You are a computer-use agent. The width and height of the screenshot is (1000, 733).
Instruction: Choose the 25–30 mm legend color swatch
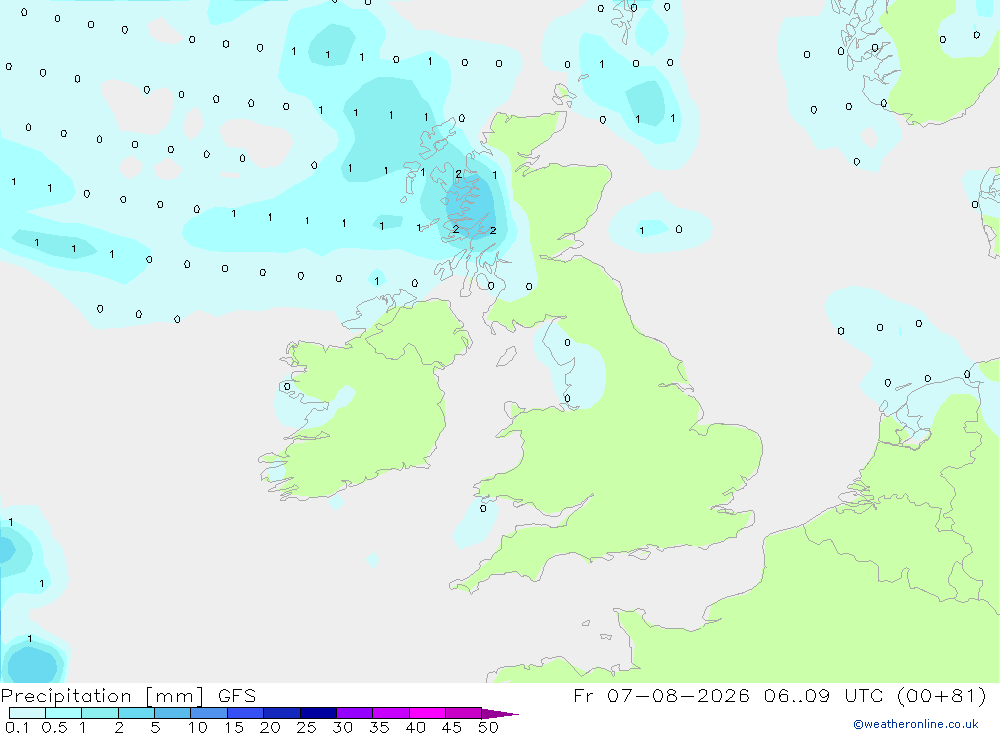pyautogui.click(x=318, y=713)
